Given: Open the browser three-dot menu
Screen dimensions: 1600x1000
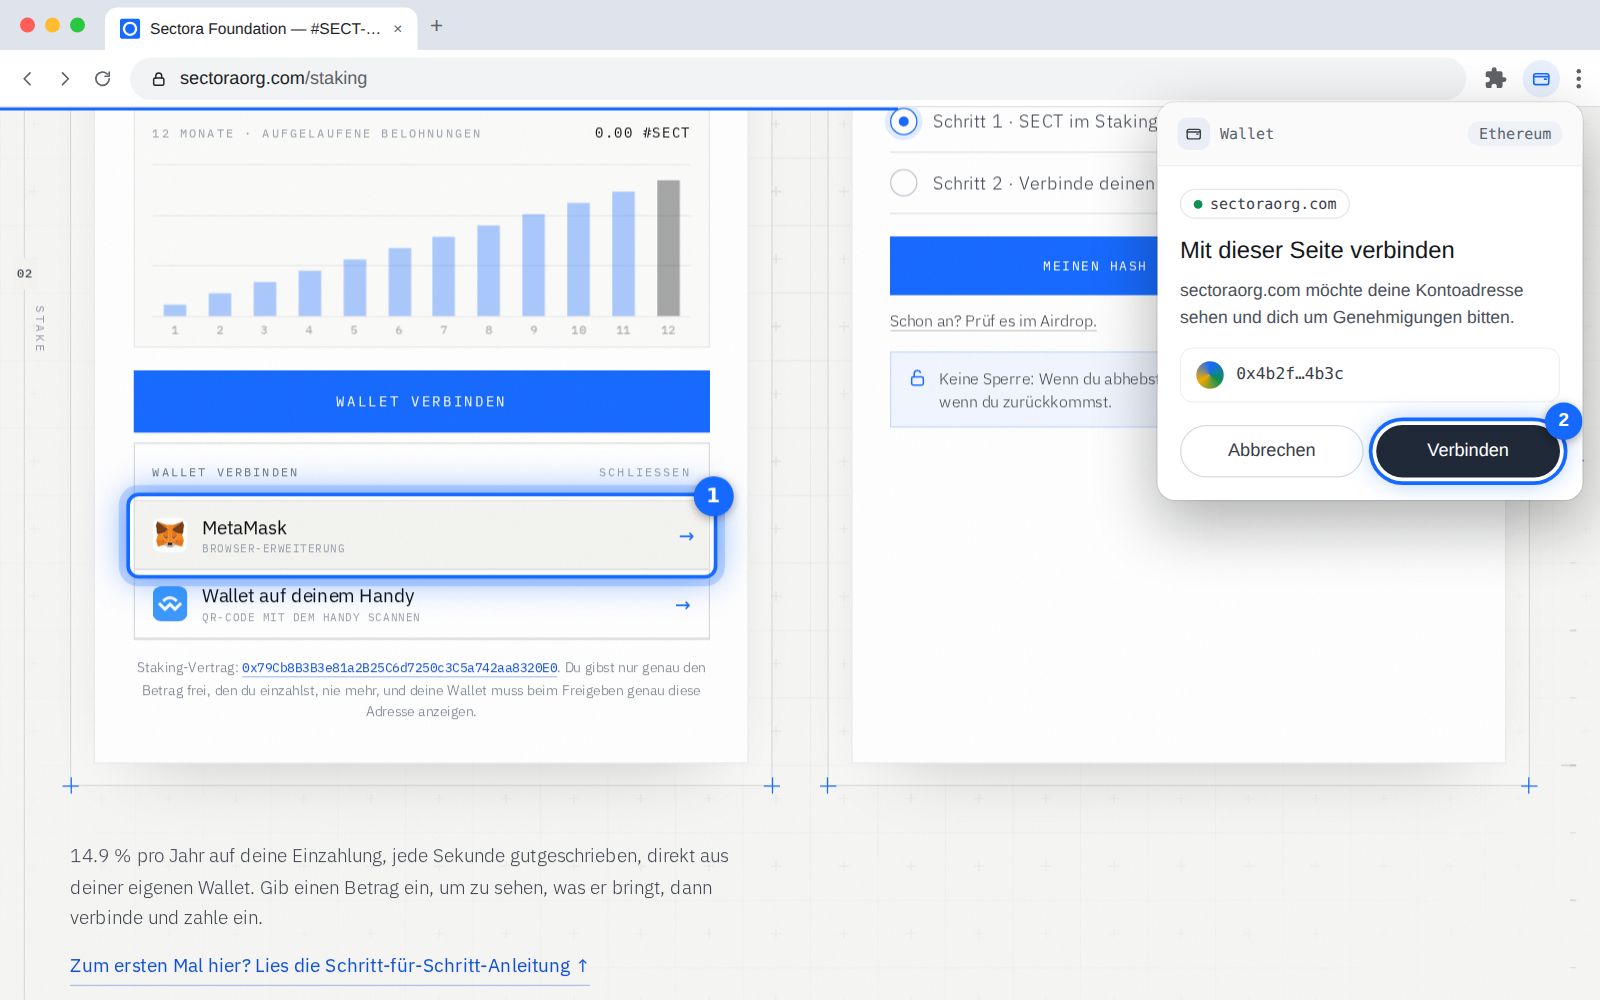Looking at the screenshot, I should pos(1578,78).
